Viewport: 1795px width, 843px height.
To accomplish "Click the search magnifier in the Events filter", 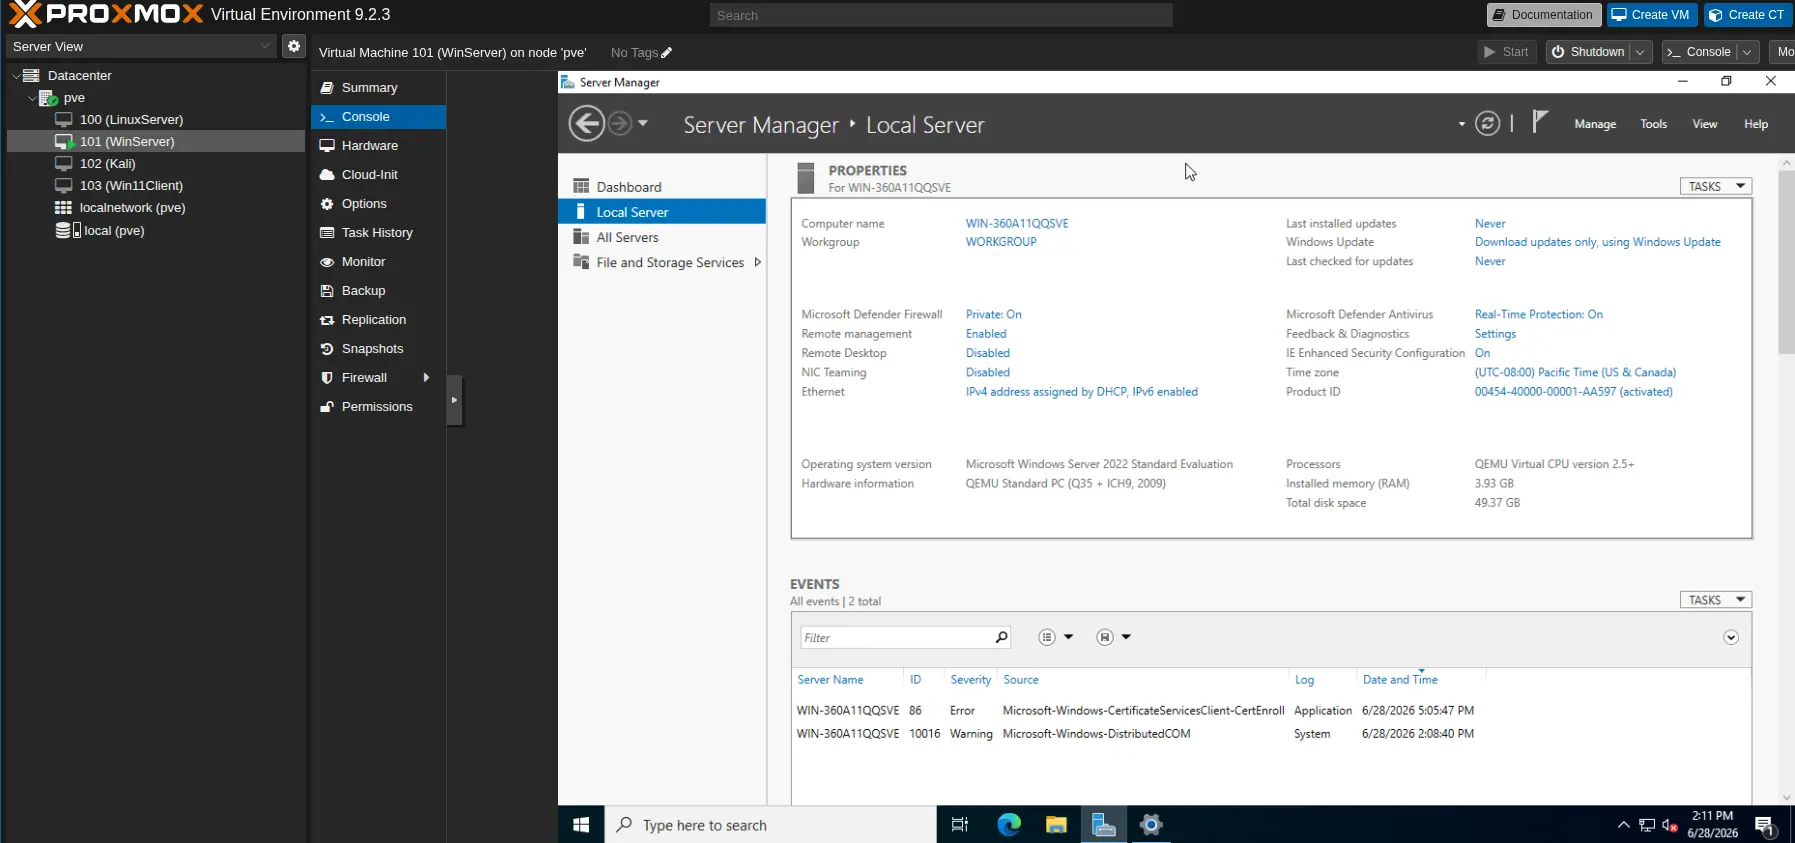I will point(1001,637).
